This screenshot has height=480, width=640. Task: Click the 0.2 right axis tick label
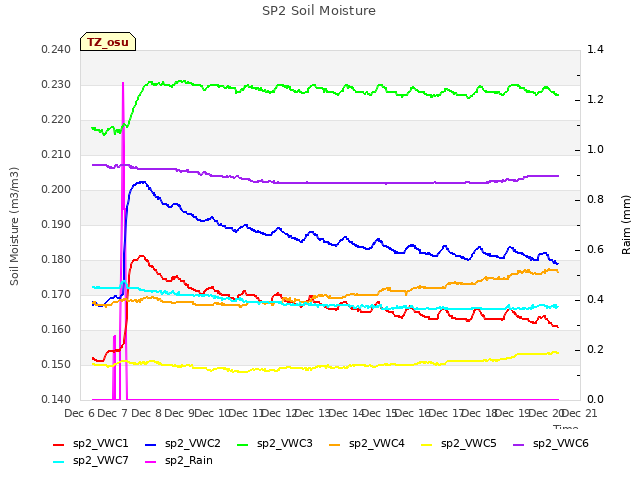point(595,350)
